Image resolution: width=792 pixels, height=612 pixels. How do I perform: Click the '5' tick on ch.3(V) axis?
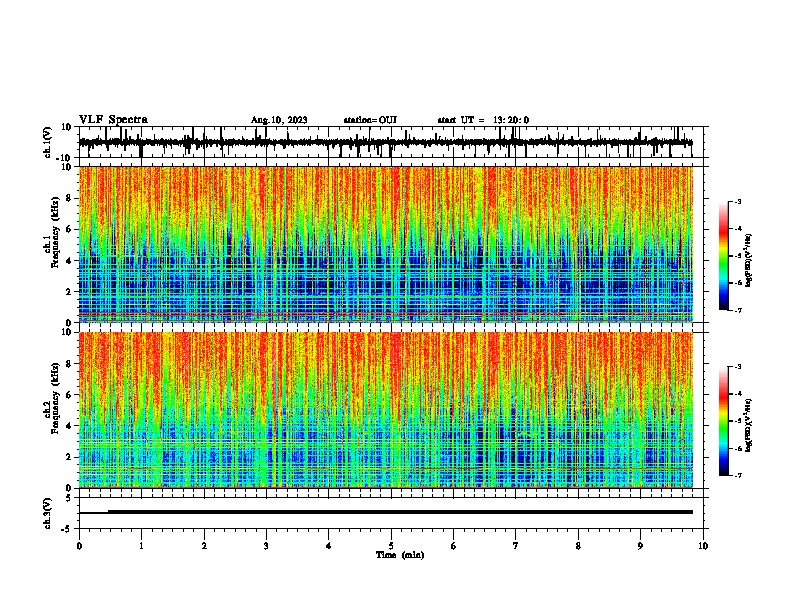(70, 498)
